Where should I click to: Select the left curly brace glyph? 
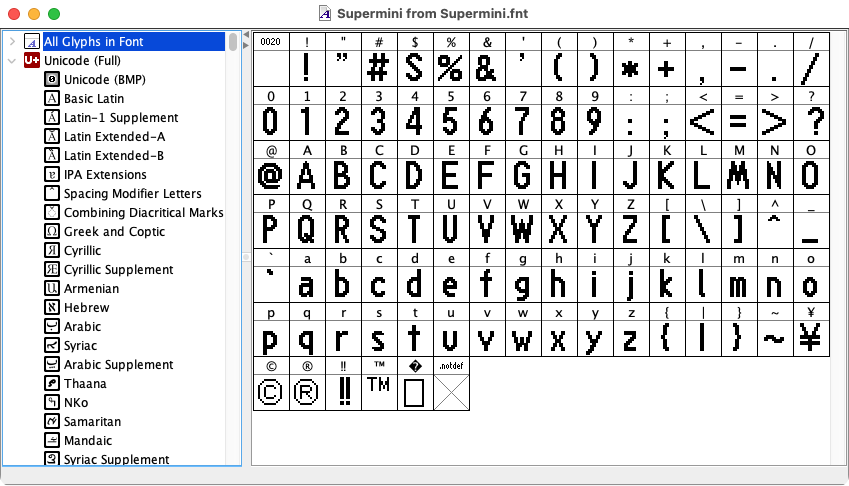pos(667,330)
